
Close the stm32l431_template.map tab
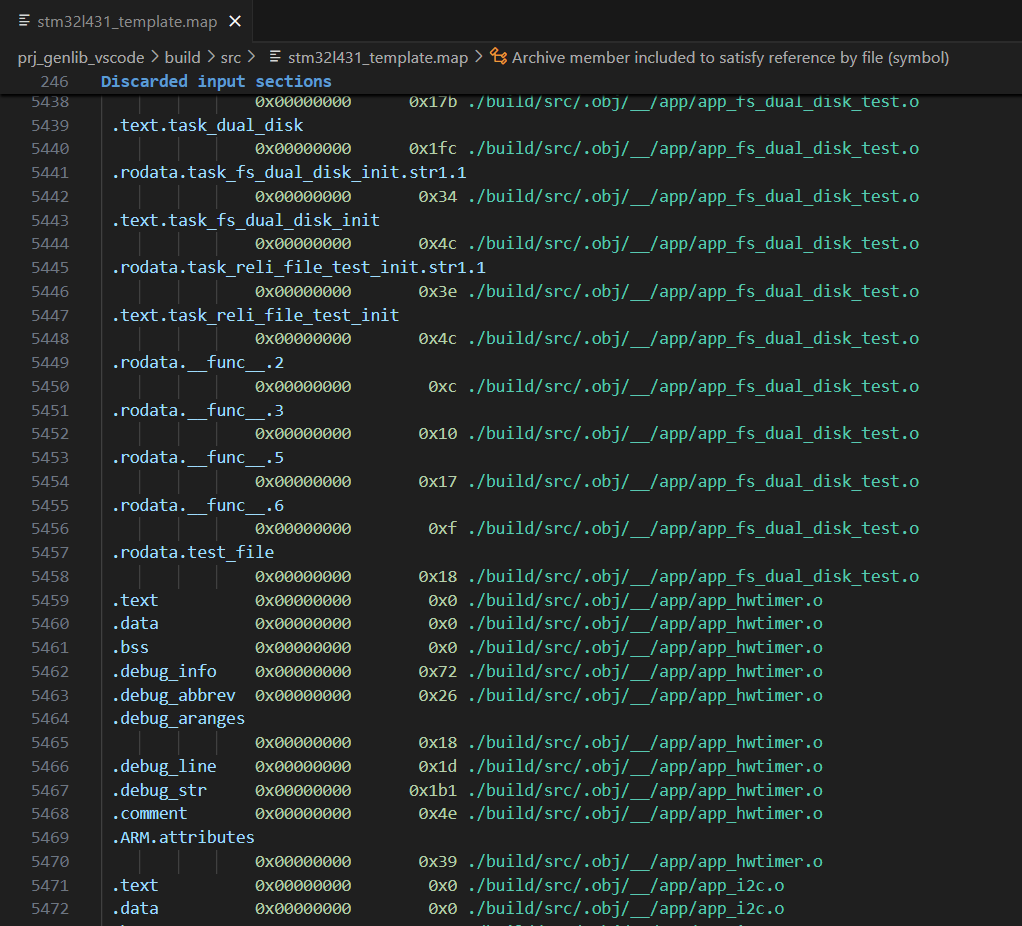click(235, 21)
